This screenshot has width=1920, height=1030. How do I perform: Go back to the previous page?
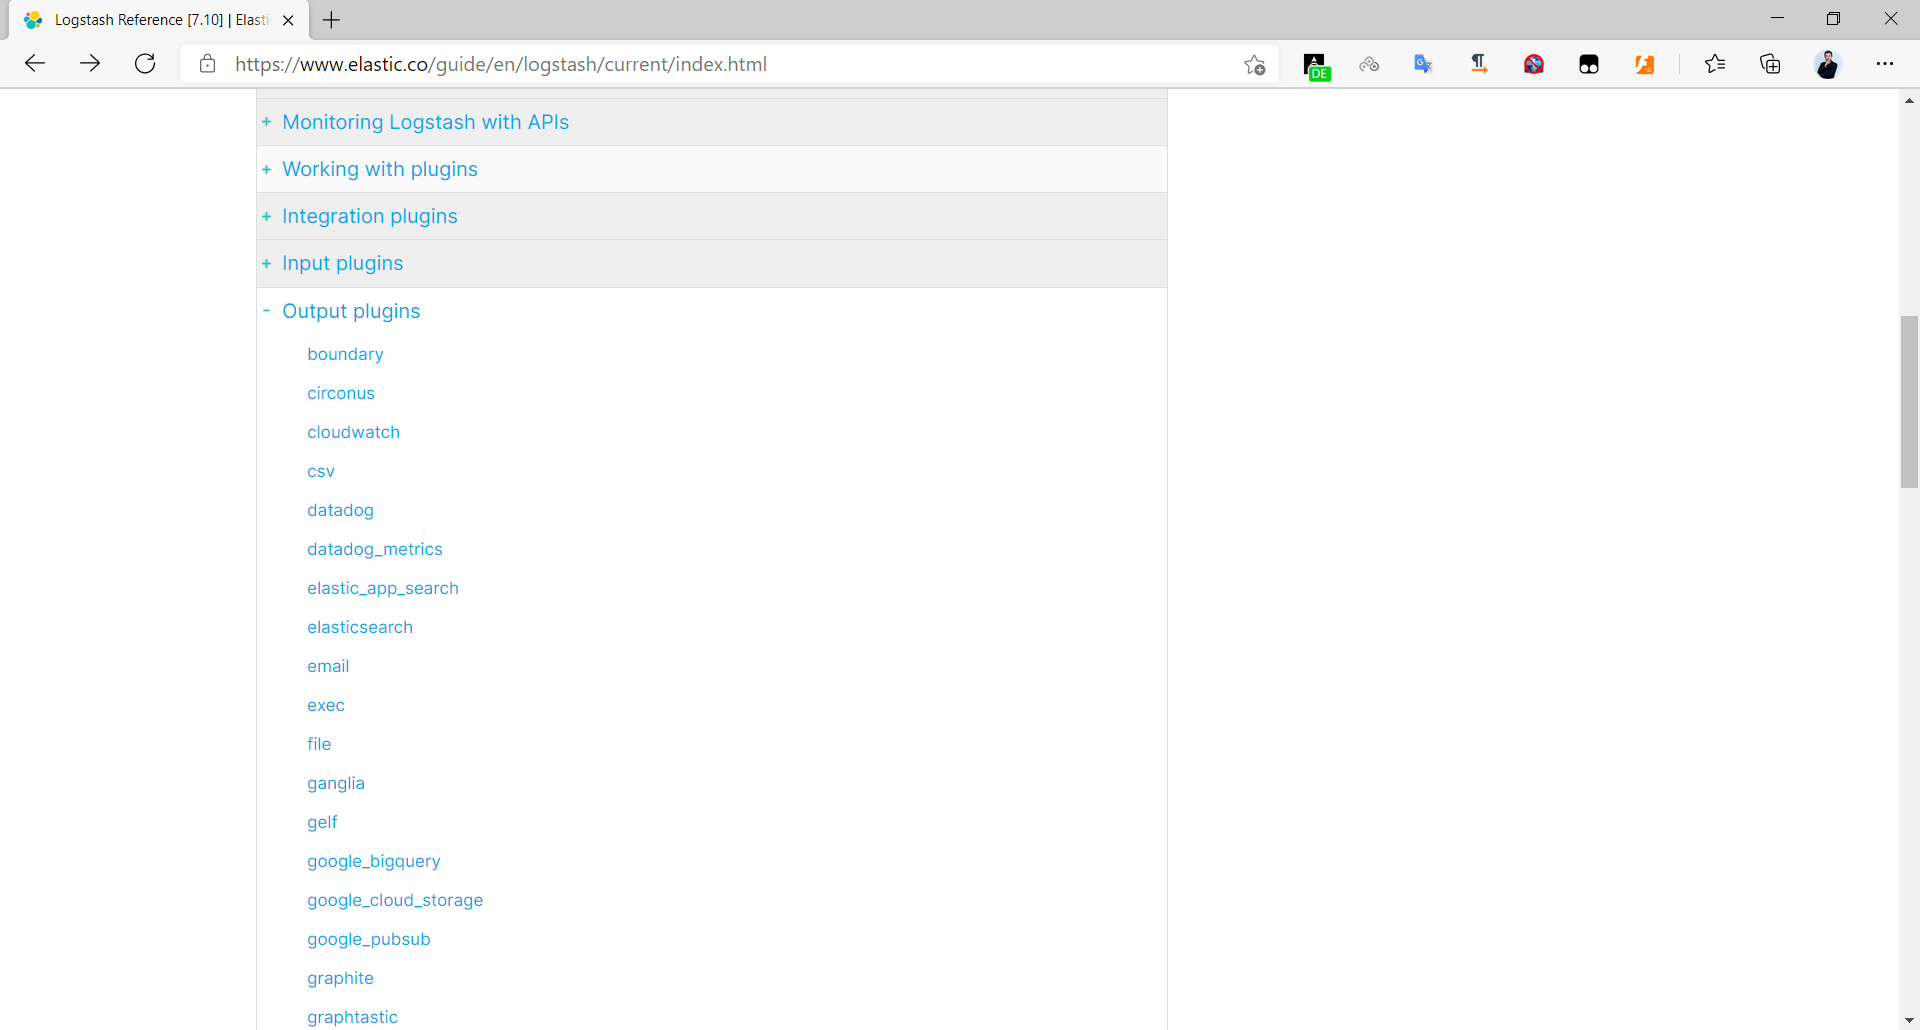(x=35, y=64)
